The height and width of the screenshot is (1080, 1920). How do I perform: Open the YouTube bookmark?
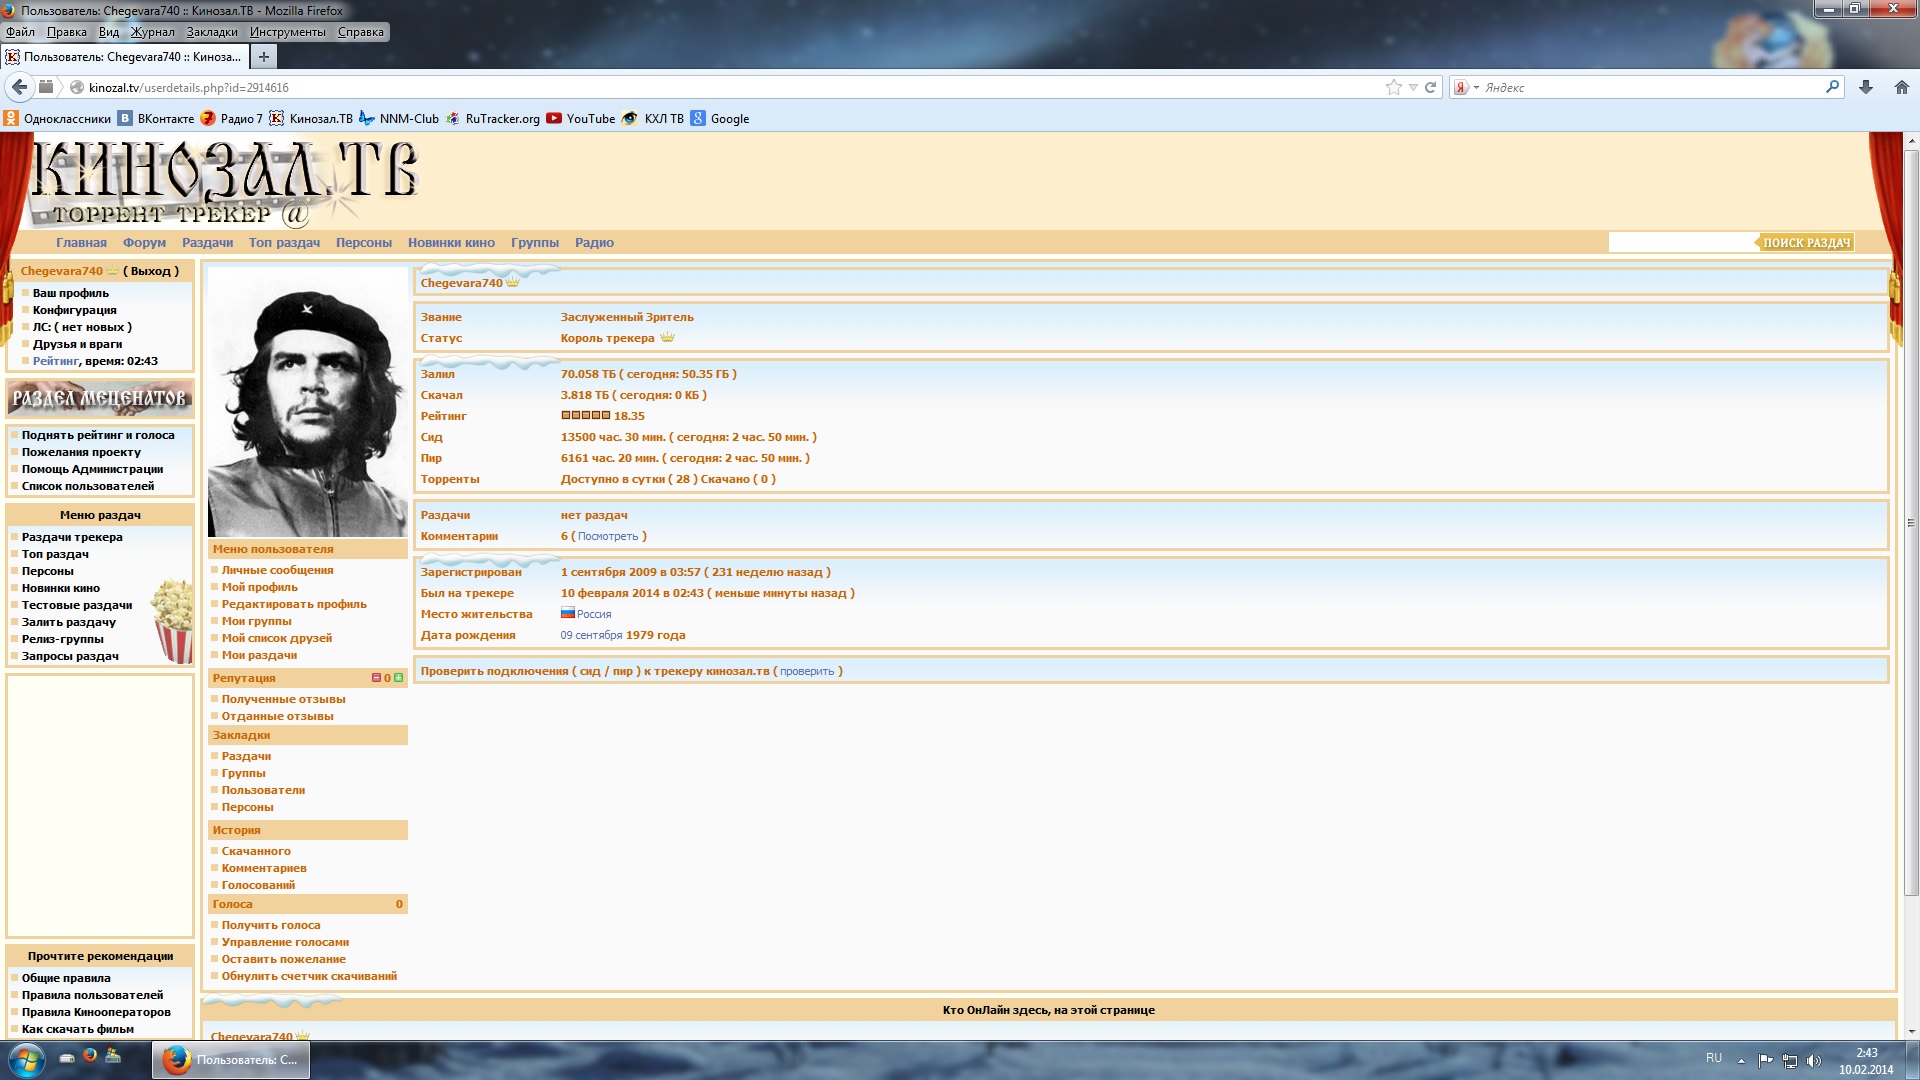581,118
